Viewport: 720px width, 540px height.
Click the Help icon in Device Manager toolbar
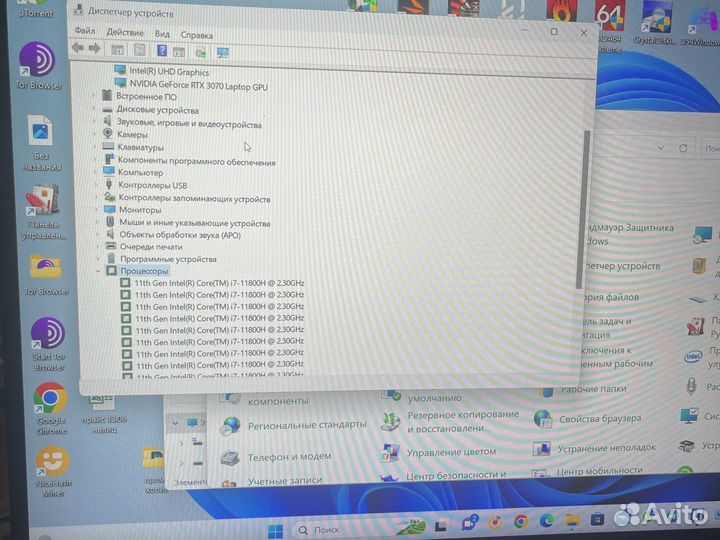coord(161,51)
